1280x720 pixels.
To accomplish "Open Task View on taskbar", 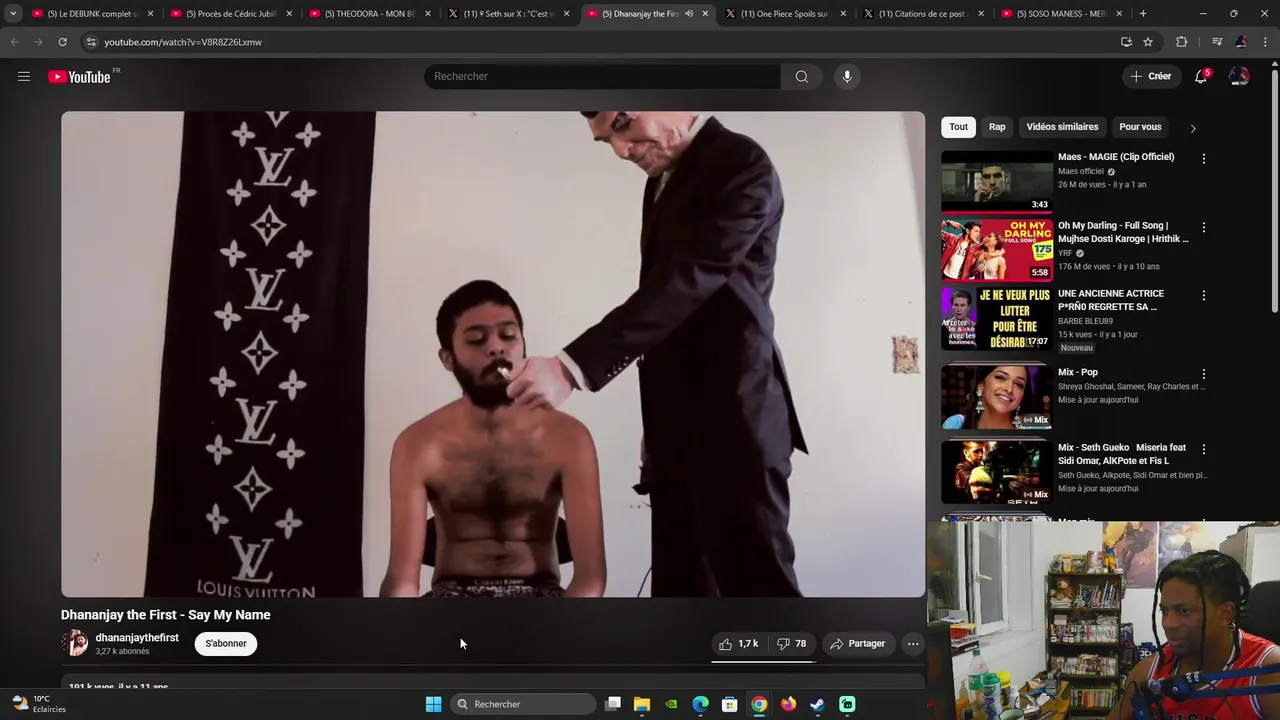I will tap(613, 704).
